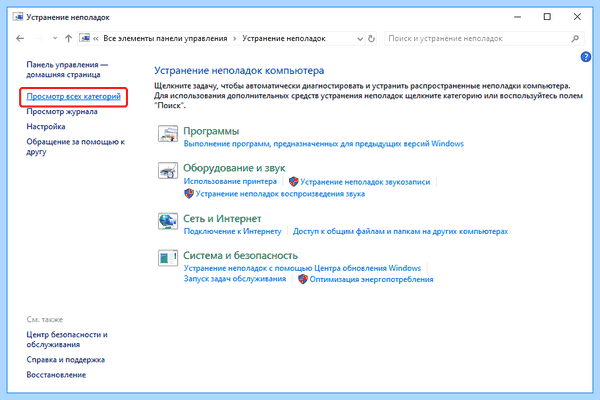This screenshot has width=600, height=400.
Task: Maximize the Устранение неполадок window
Action: (547, 17)
